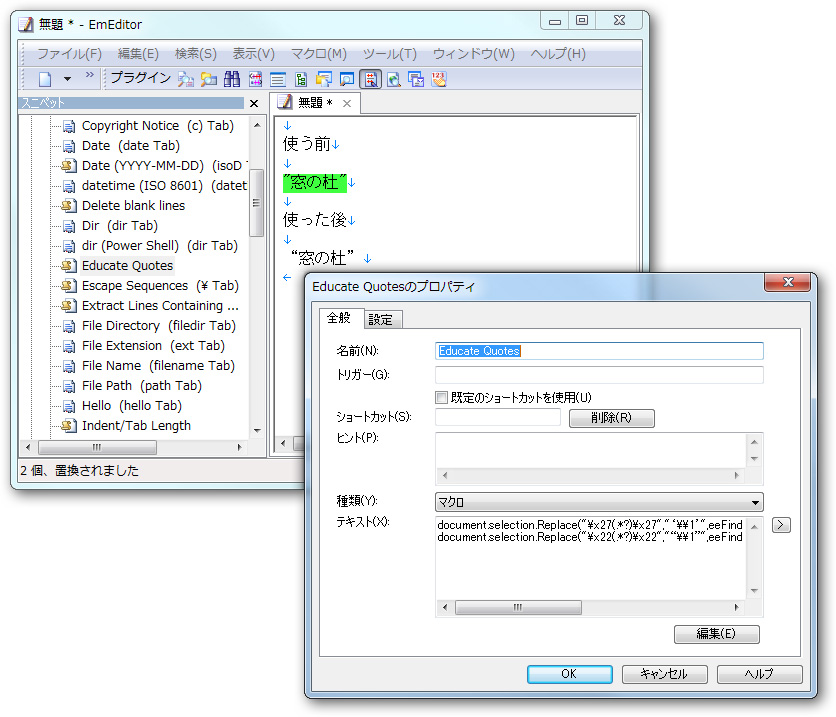This screenshot has width=836, height=717.
Task: Click the 名前(N) input field
Action: pyautogui.click(x=599, y=351)
